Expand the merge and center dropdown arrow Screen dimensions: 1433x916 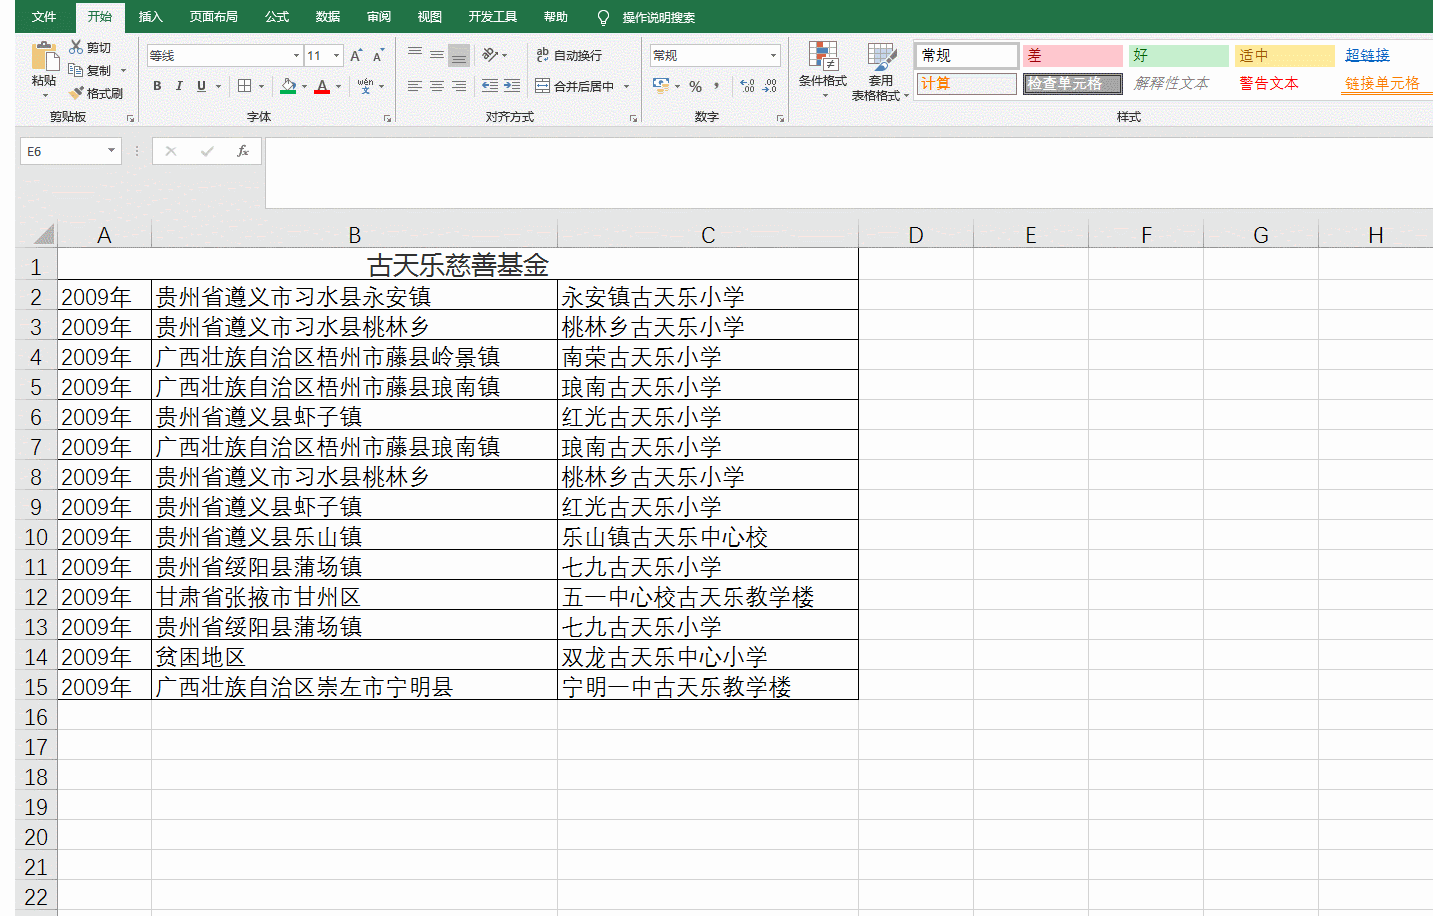(627, 86)
